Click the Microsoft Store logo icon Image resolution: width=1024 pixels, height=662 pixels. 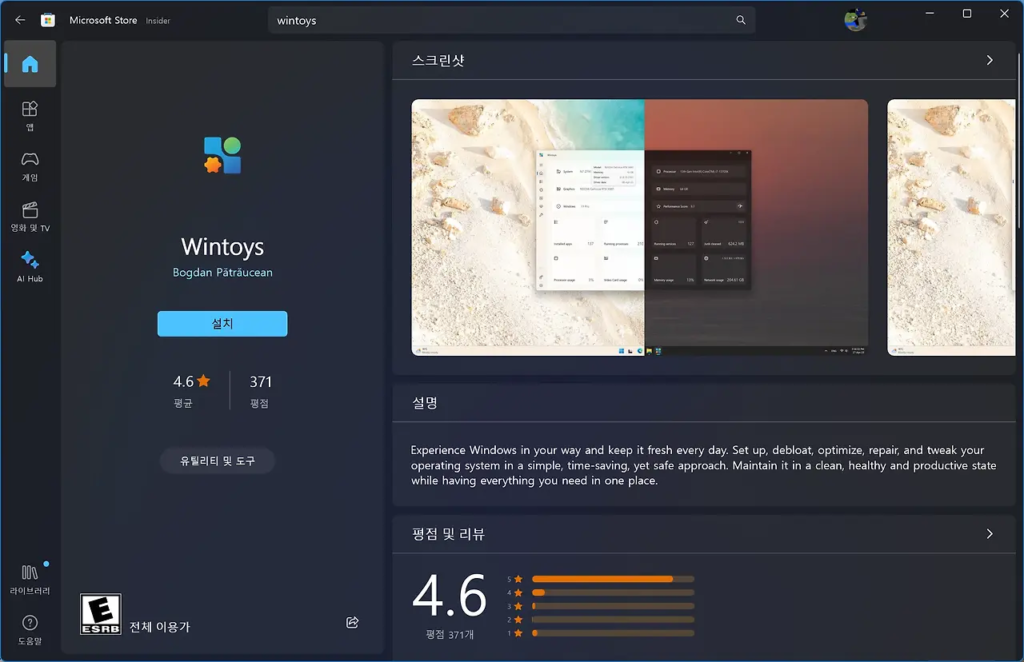point(48,20)
